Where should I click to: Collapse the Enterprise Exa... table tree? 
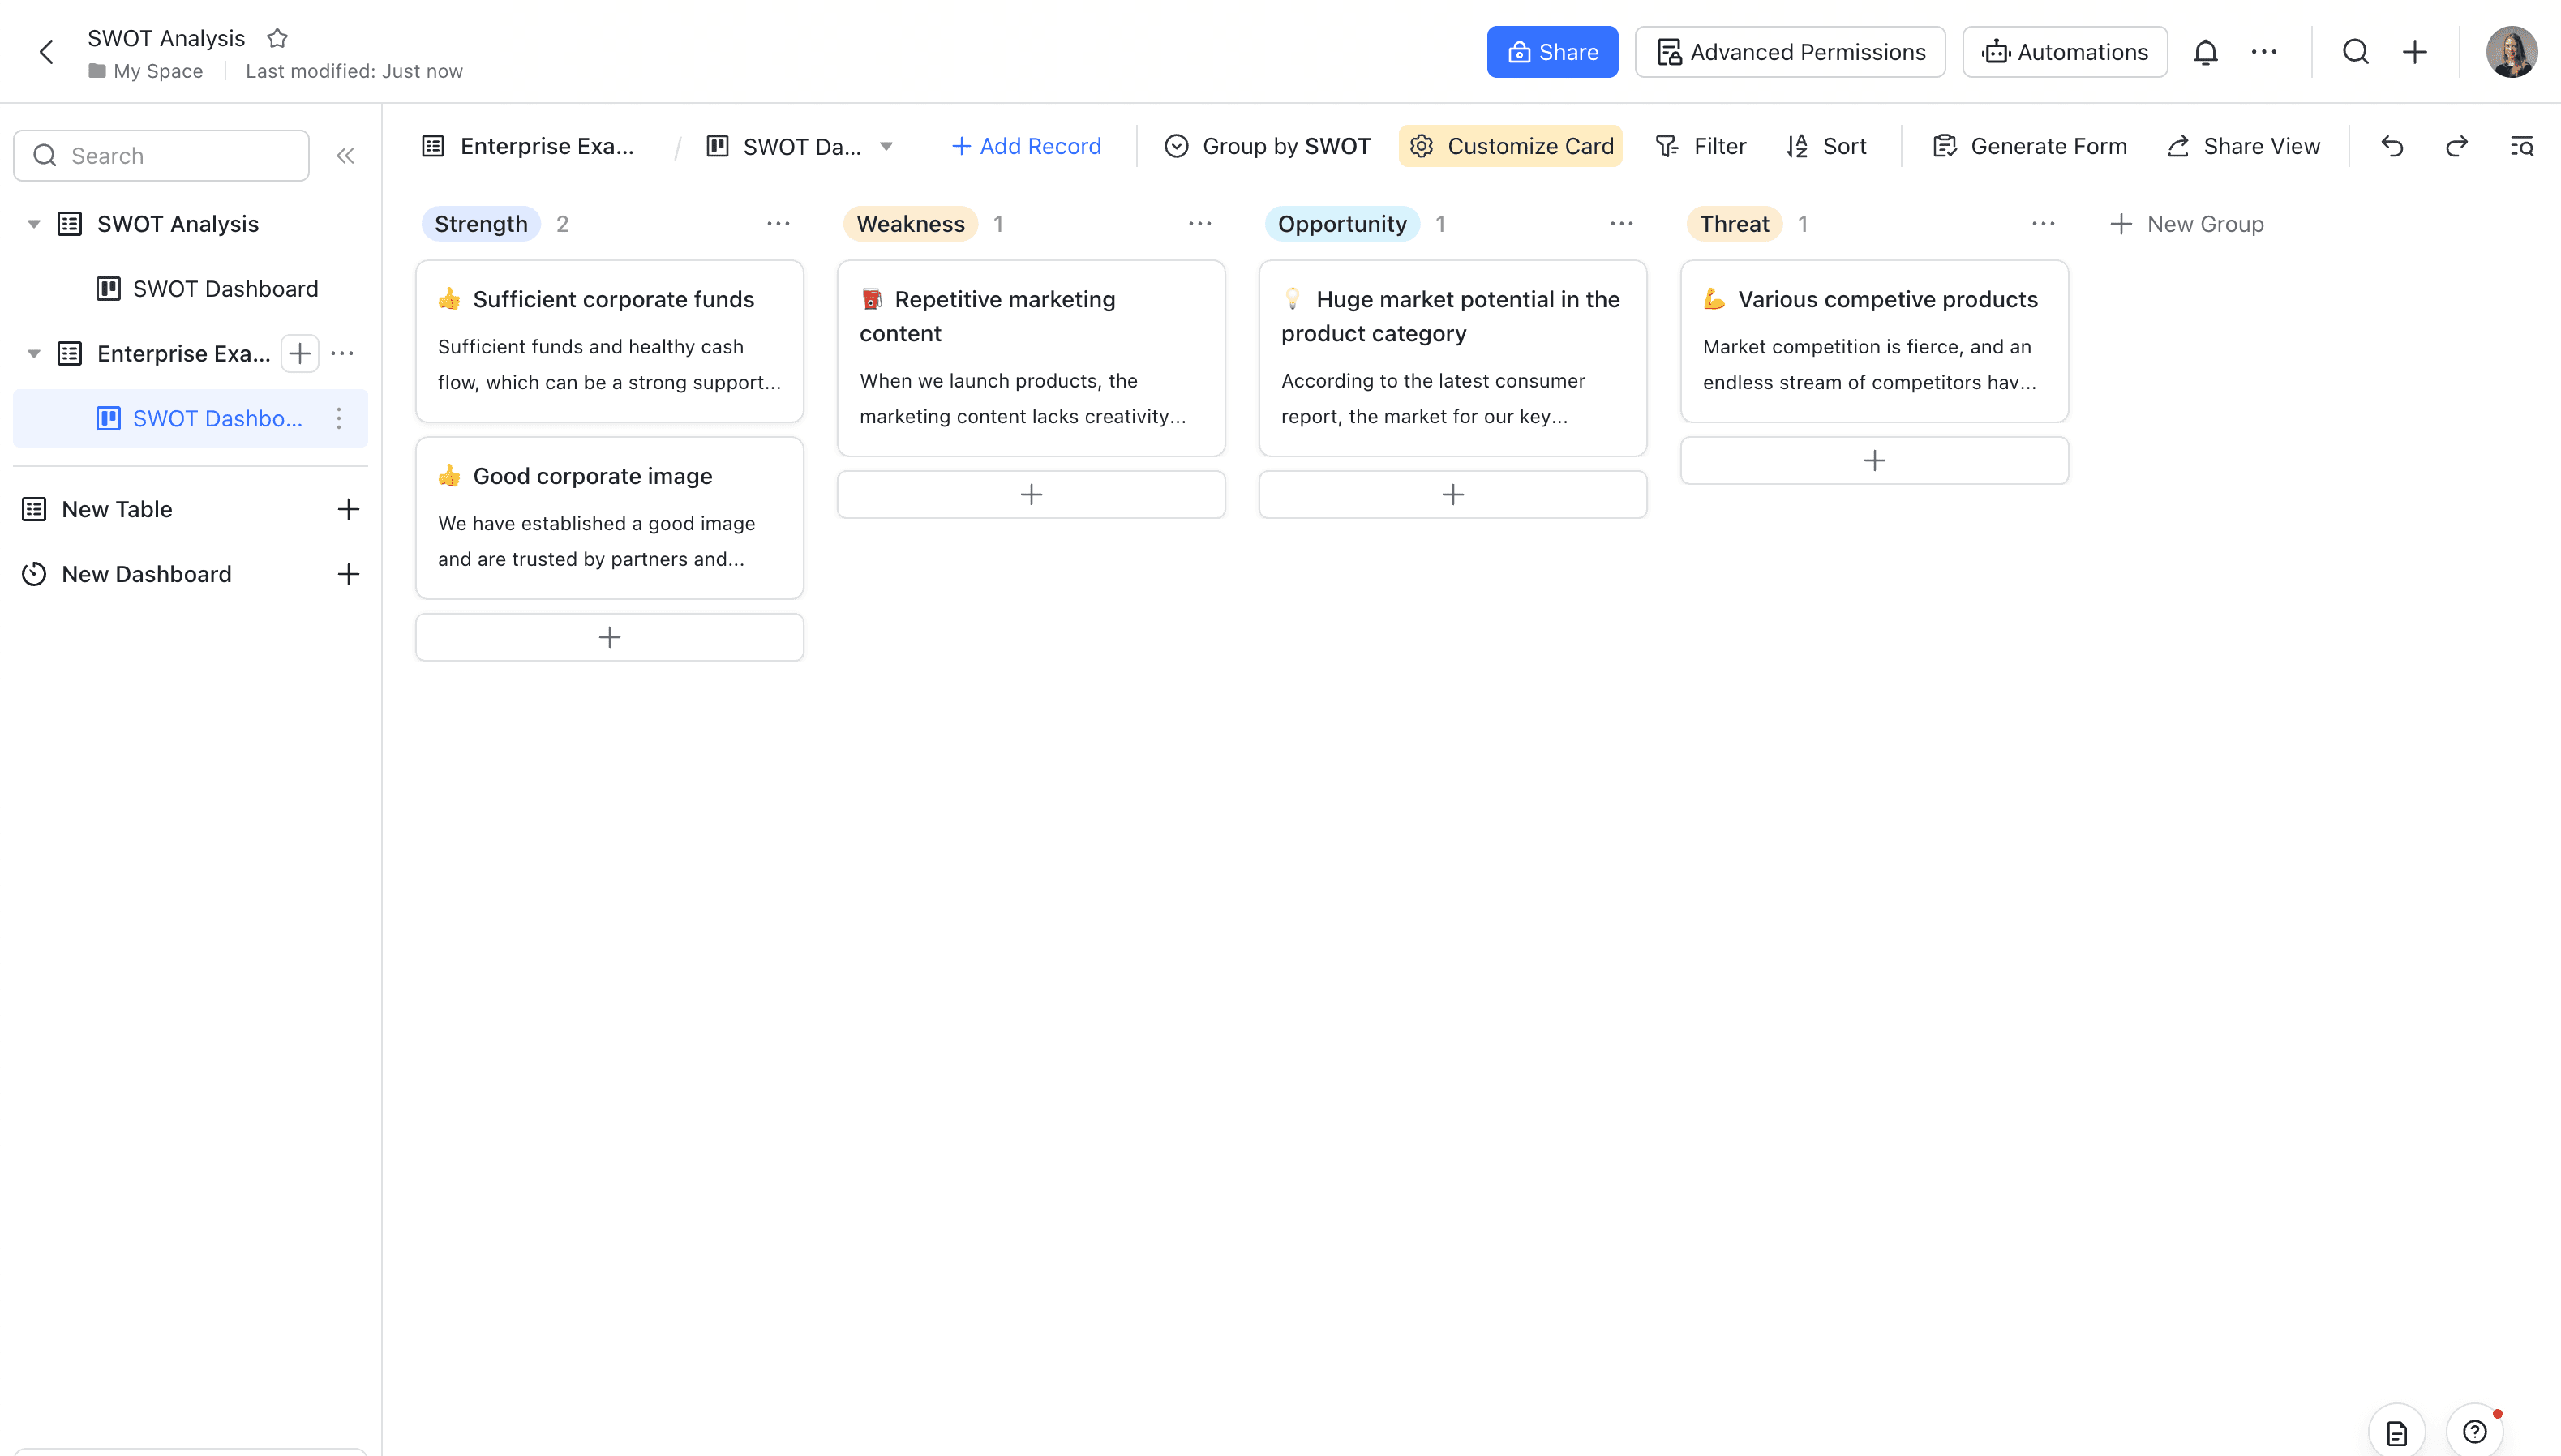tap(34, 354)
